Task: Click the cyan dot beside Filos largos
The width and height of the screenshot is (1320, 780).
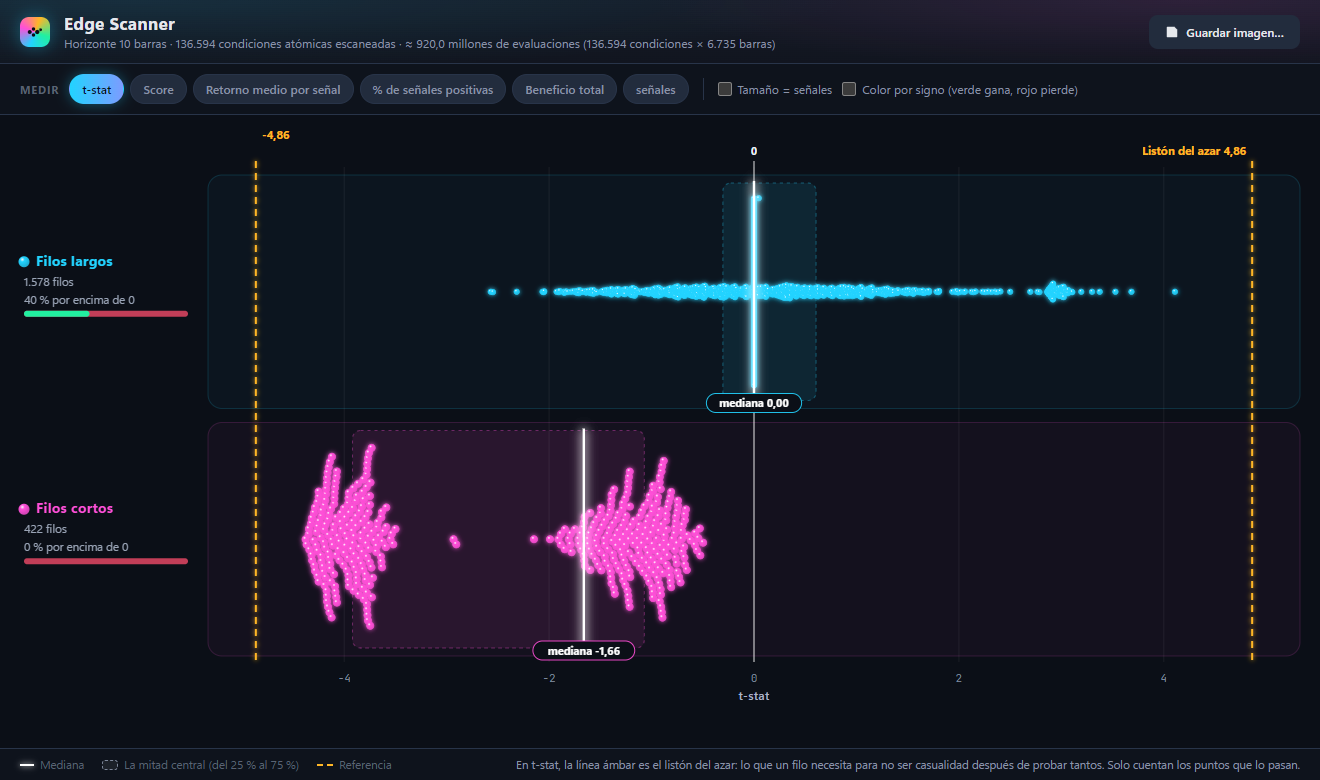Action: pos(24,261)
